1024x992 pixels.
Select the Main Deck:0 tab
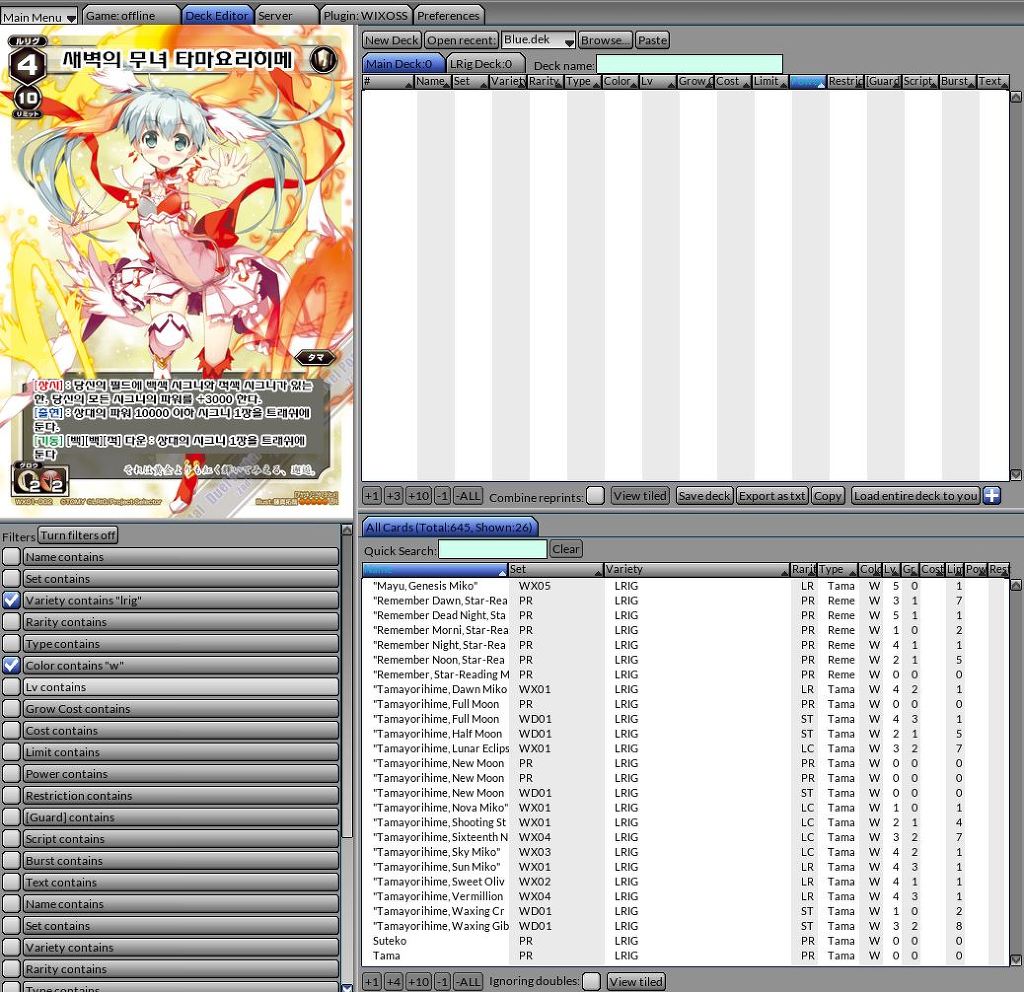403,63
